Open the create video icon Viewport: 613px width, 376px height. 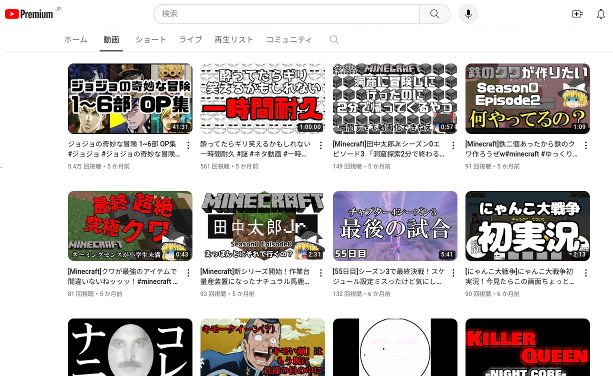pos(577,14)
